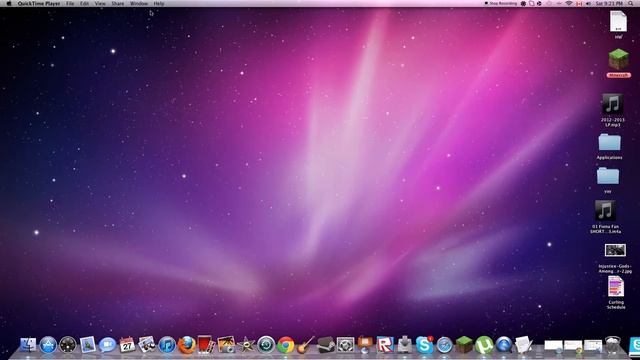Select the Applications folder on desktop
Screen dimensions: 640x360
[x=609, y=143]
